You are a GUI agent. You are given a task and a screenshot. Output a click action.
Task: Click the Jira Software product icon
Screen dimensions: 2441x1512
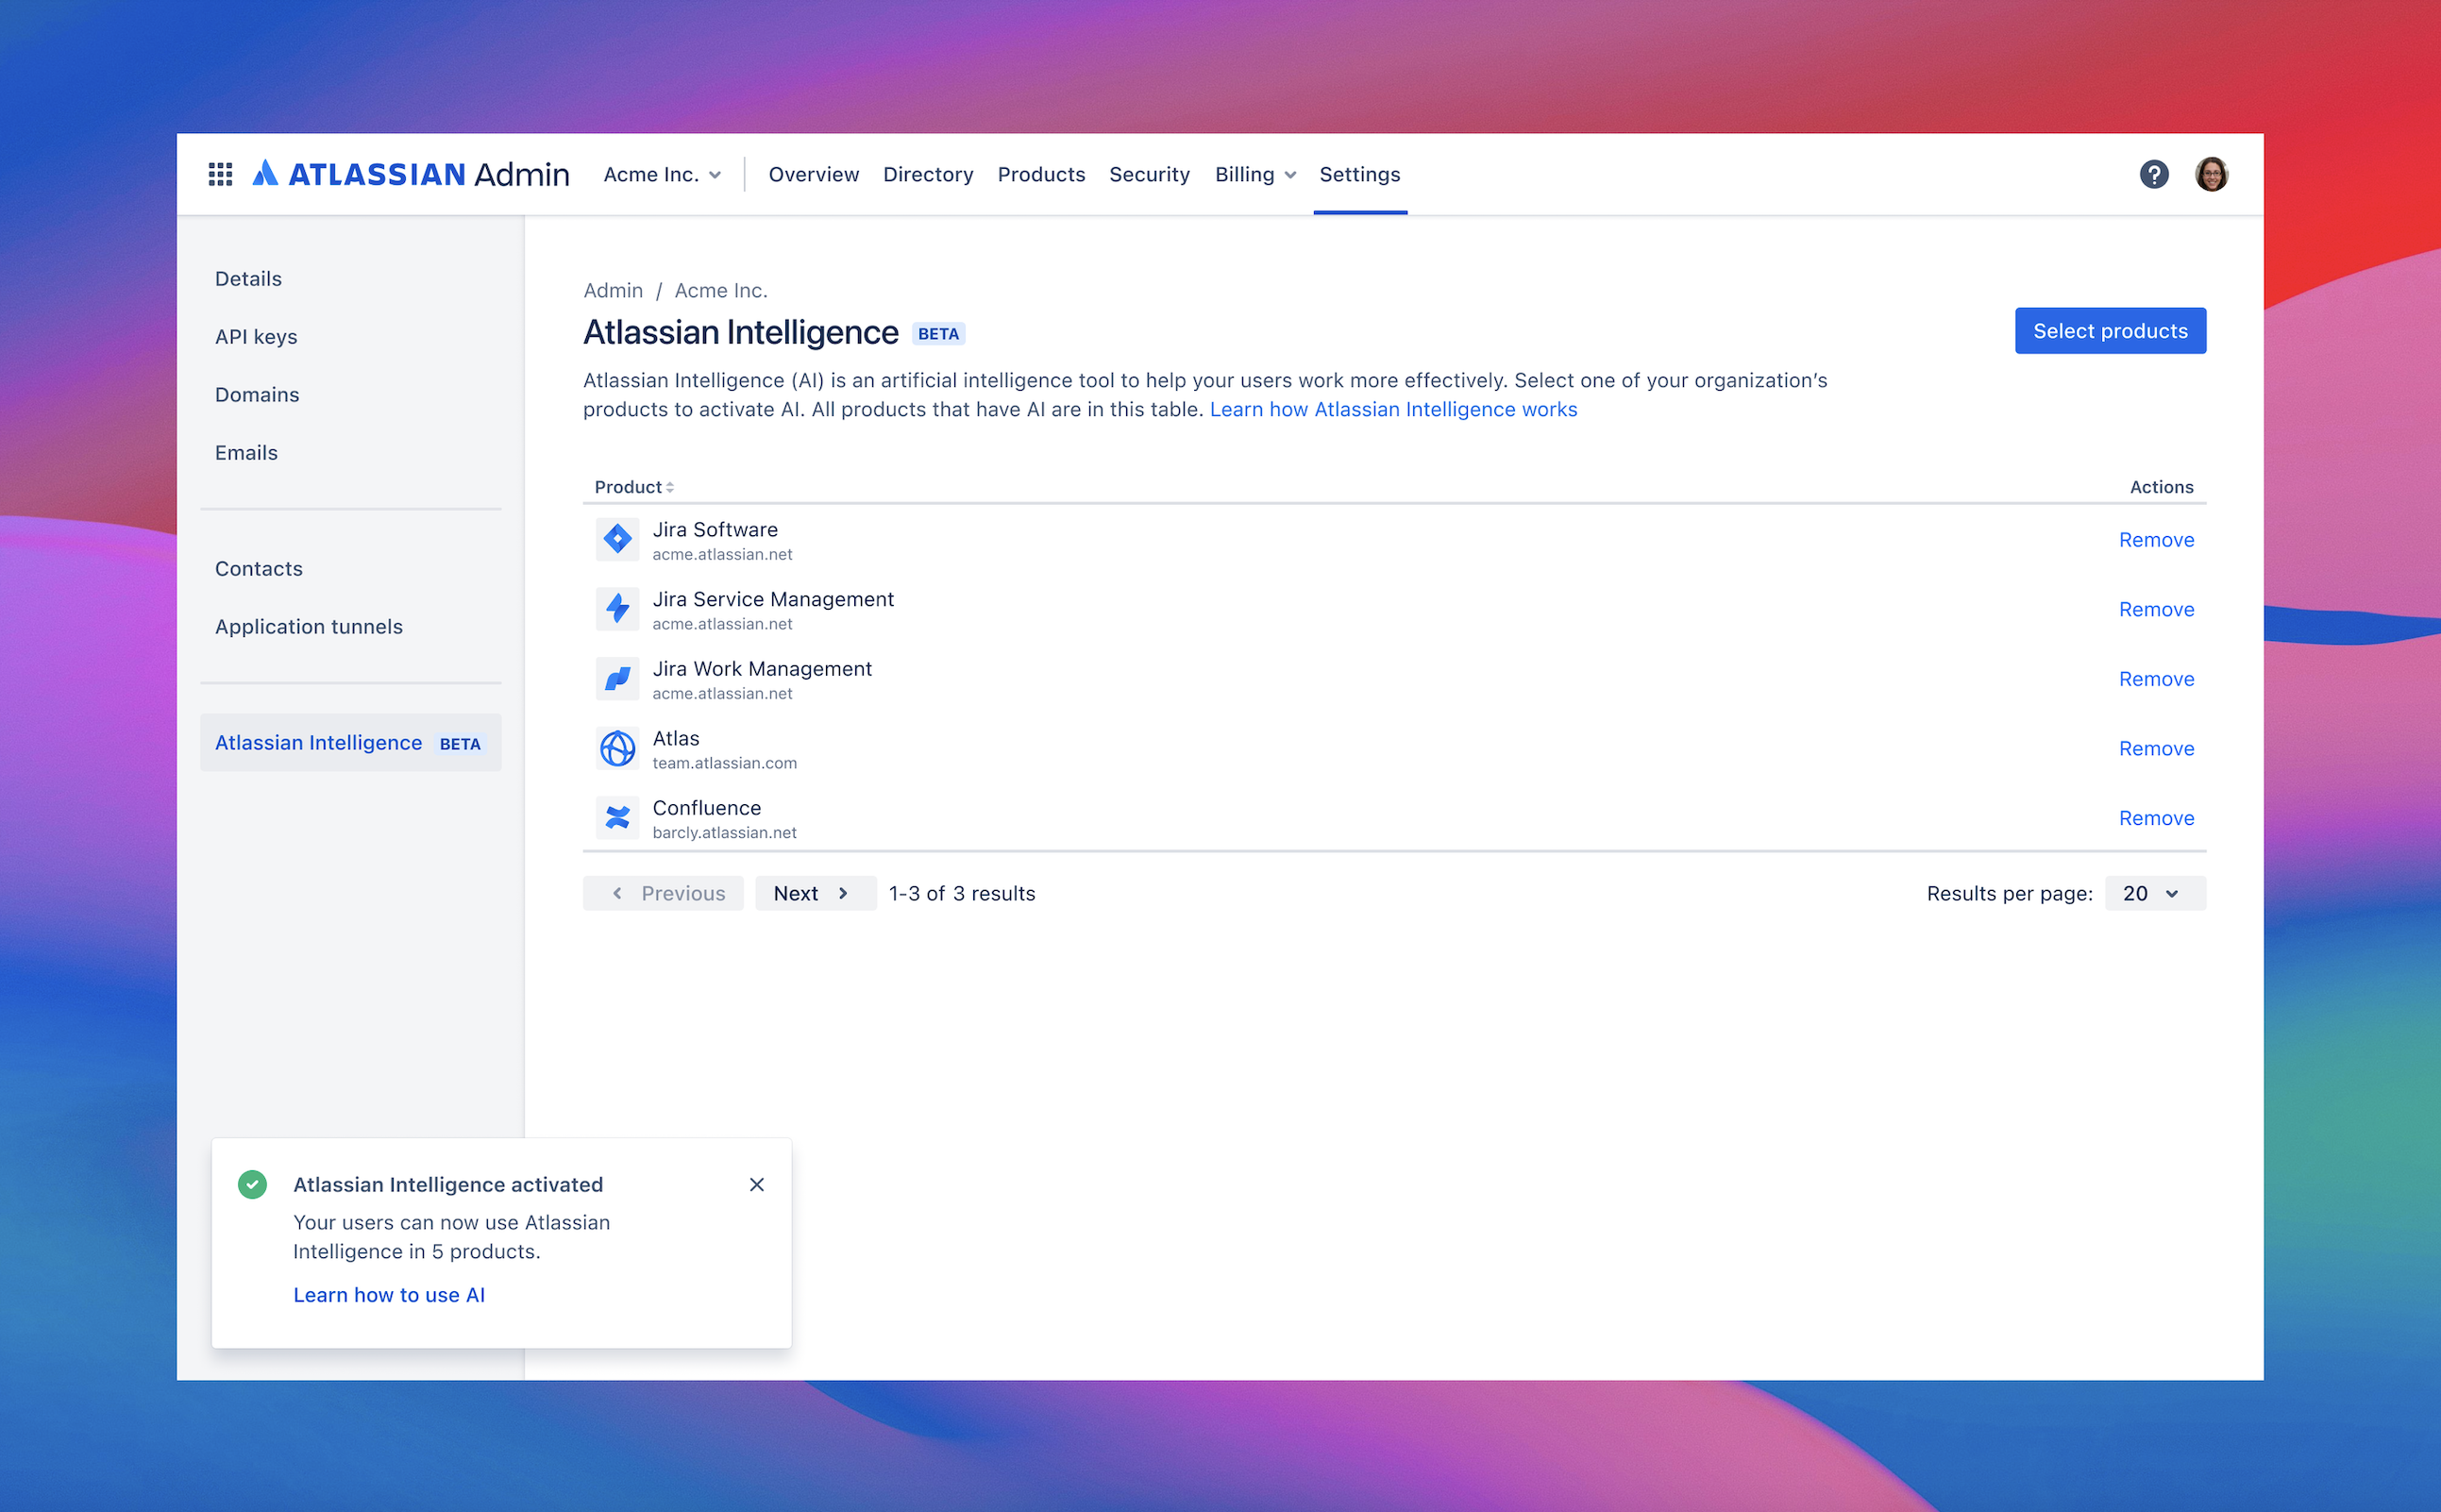tap(617, 539)
